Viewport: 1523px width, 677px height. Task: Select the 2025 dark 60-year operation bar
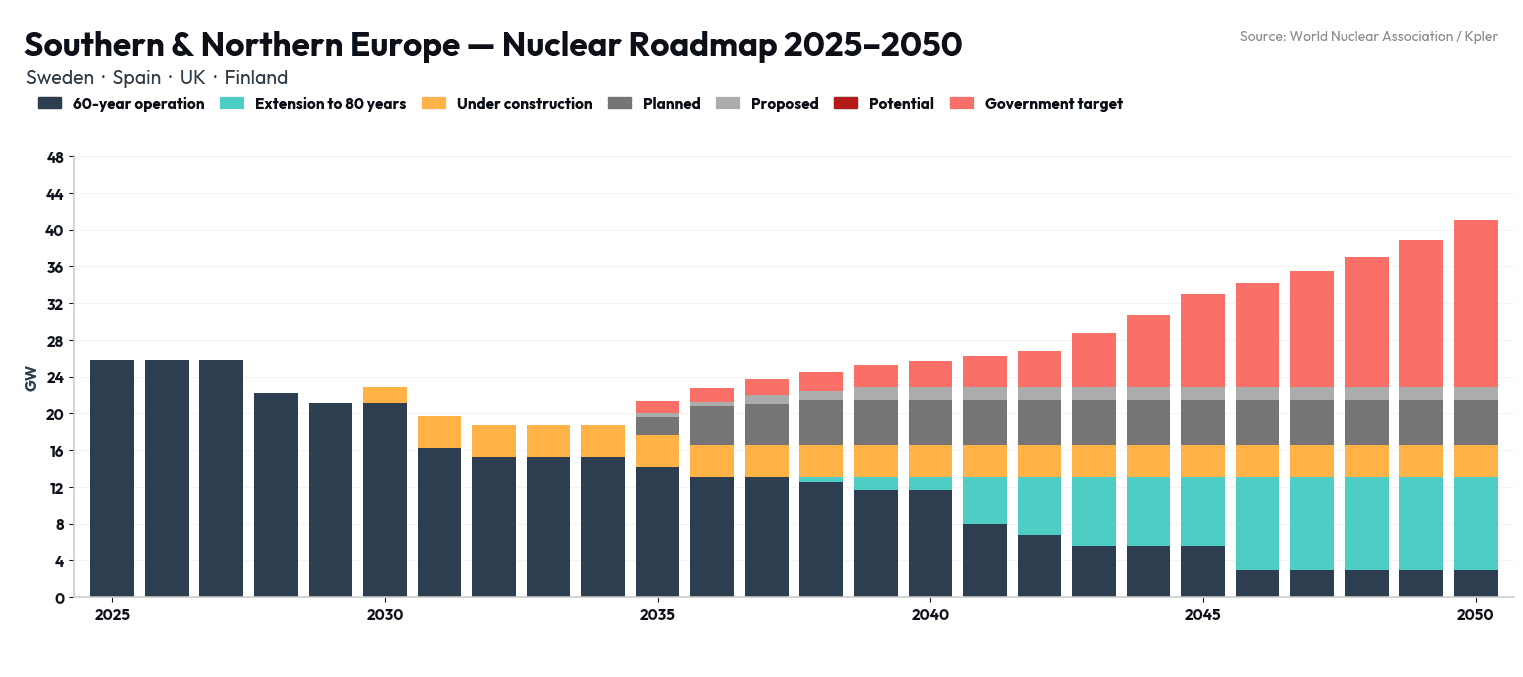[112, 479]
